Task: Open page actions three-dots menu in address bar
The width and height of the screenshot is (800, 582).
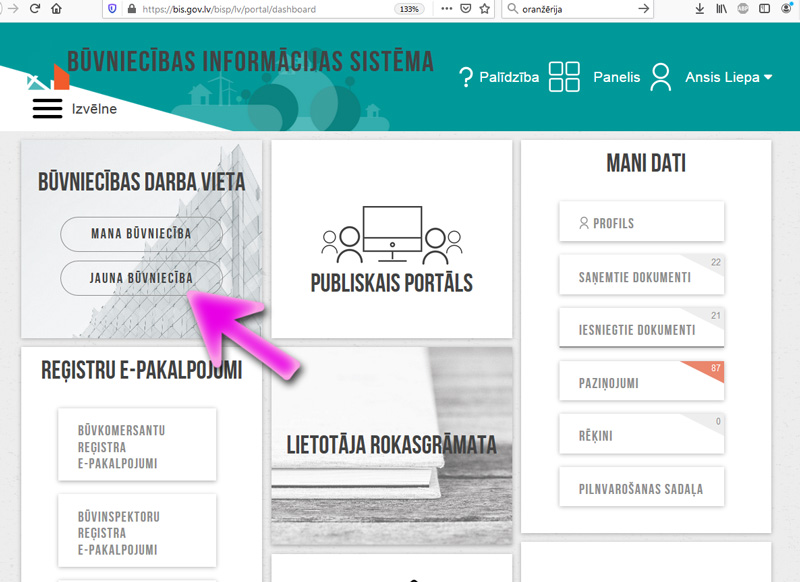Action: click(x=444, y=9)
